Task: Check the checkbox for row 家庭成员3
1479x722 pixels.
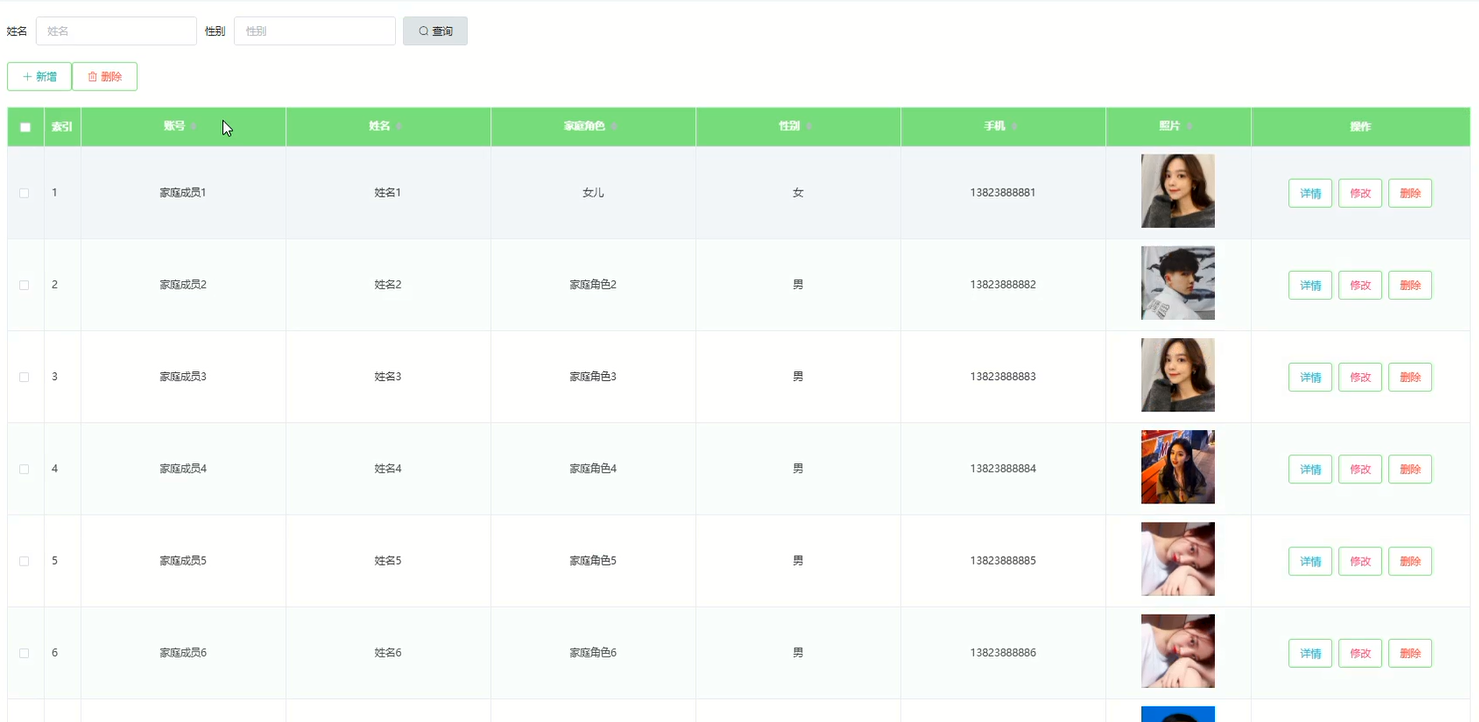Action: [x=24, y=376]
